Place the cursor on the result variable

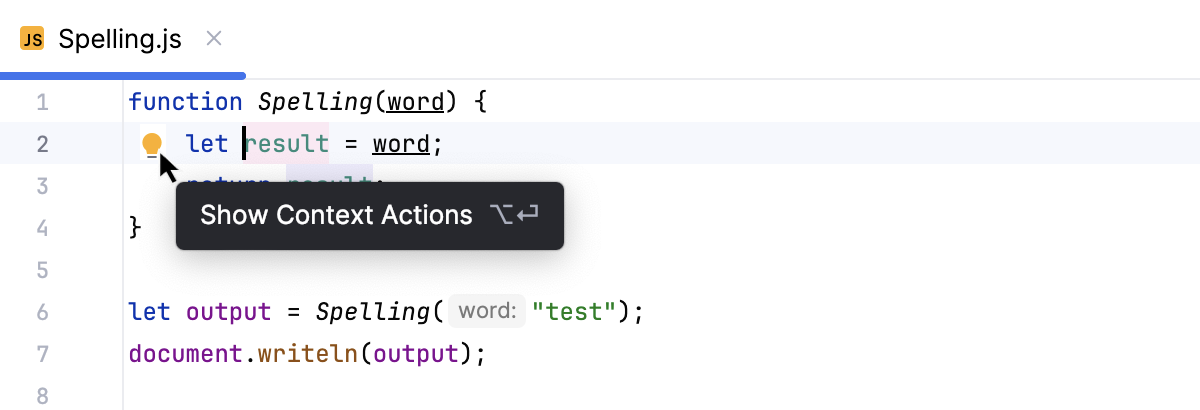pos(287,144)
